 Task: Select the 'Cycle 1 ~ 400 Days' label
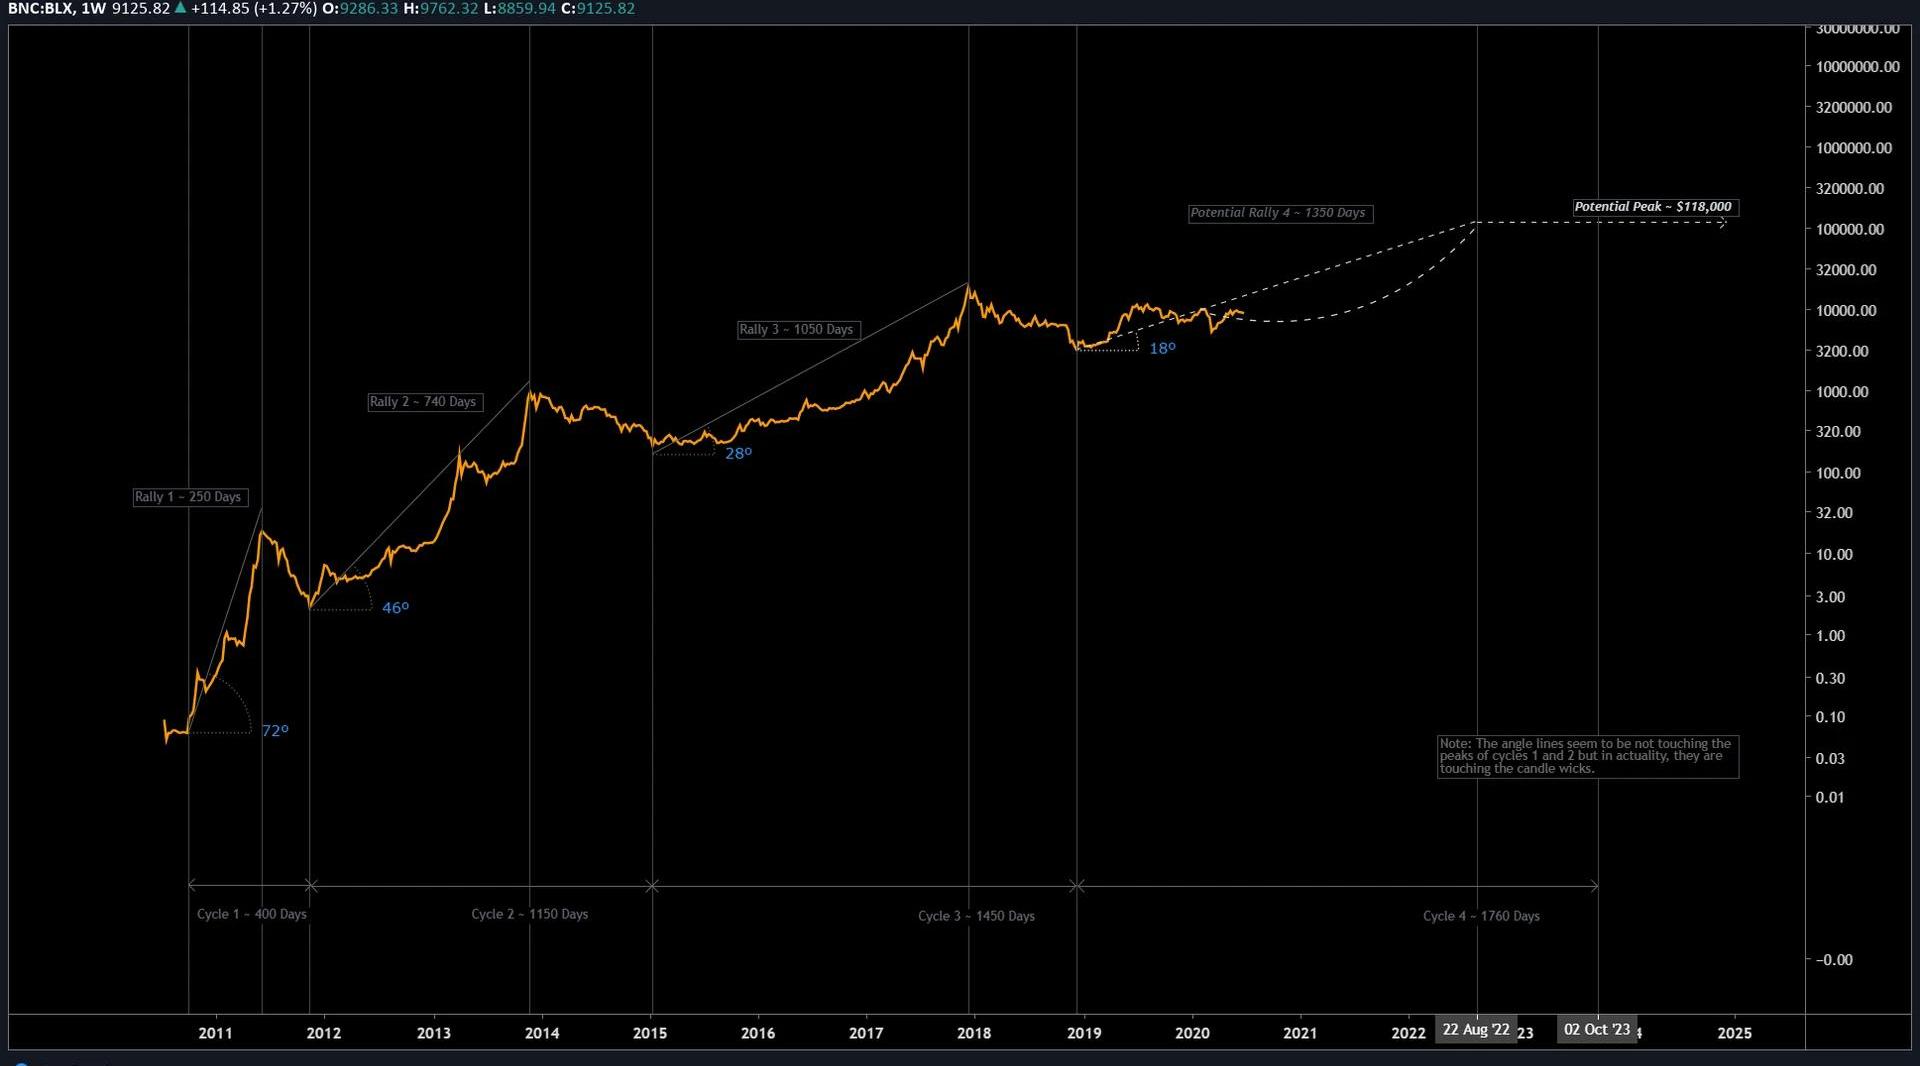tap(251, 915)
